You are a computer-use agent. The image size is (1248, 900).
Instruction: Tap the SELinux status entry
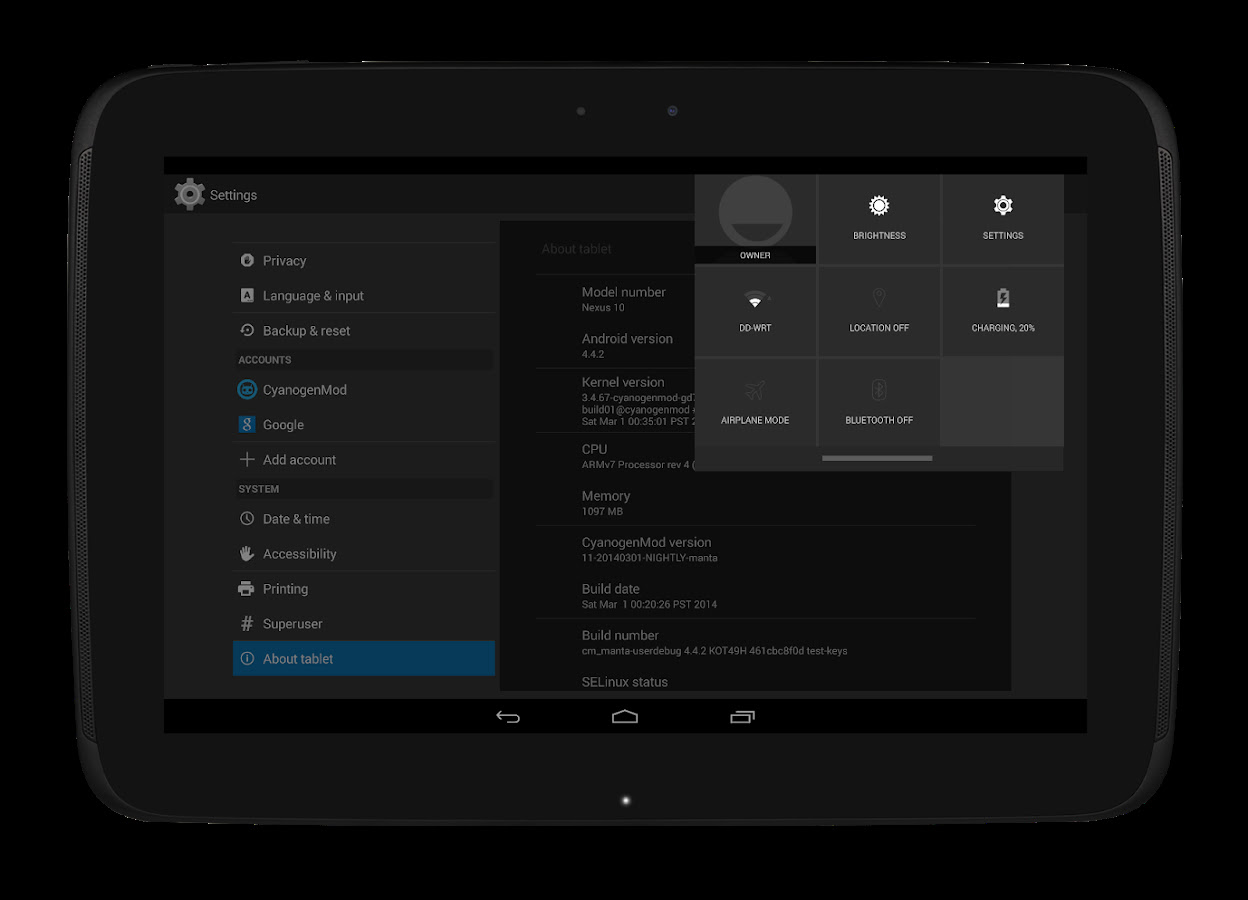pos(756,680)
